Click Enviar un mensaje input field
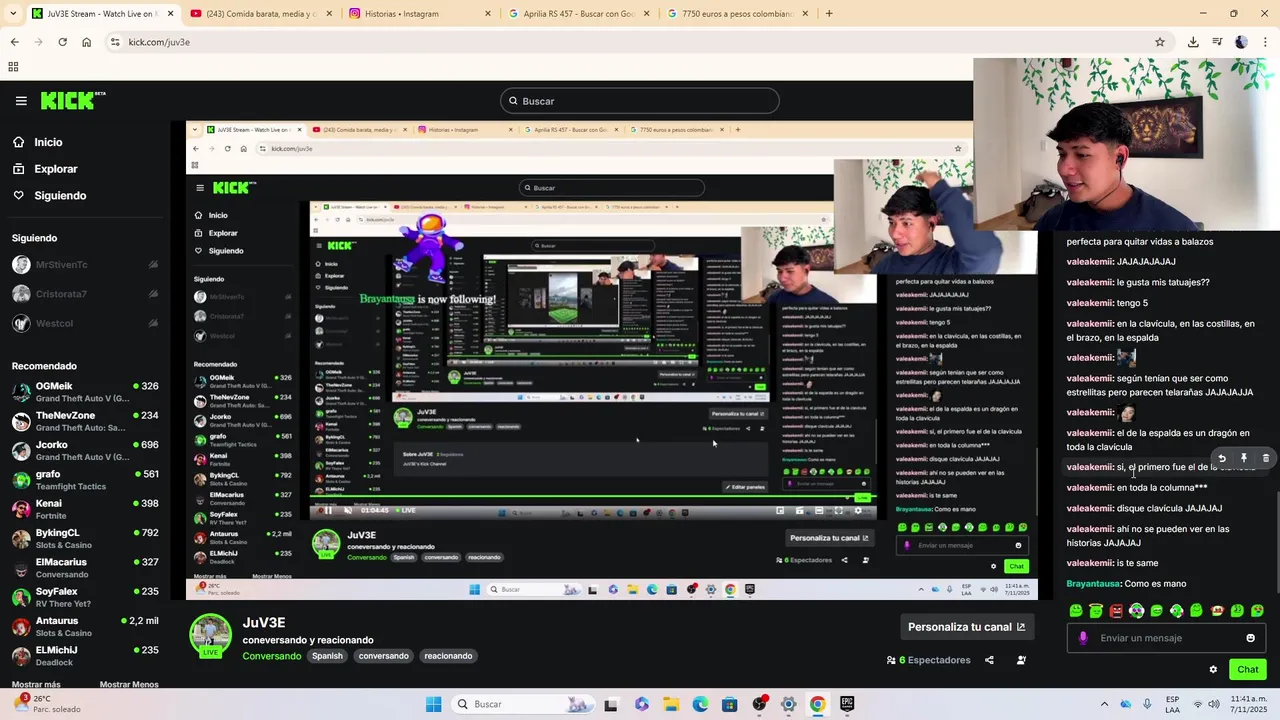Image resolution: width=1280 pixels, height=720 pixels. [1165, 638]
